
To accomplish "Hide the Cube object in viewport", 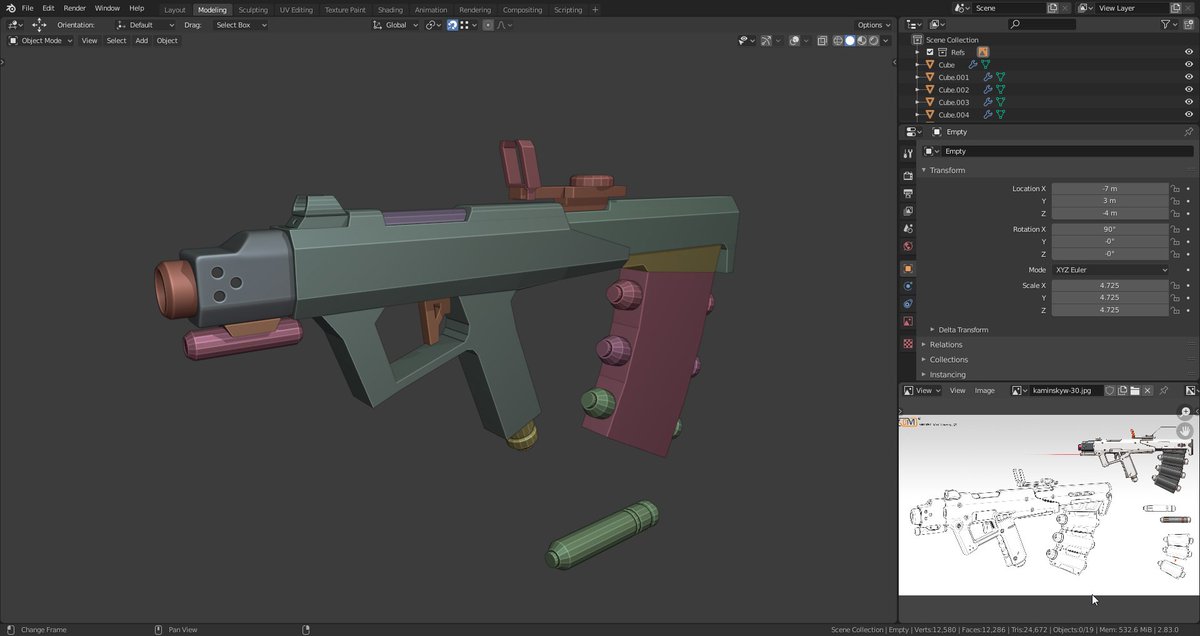I will click(1188, 65).
